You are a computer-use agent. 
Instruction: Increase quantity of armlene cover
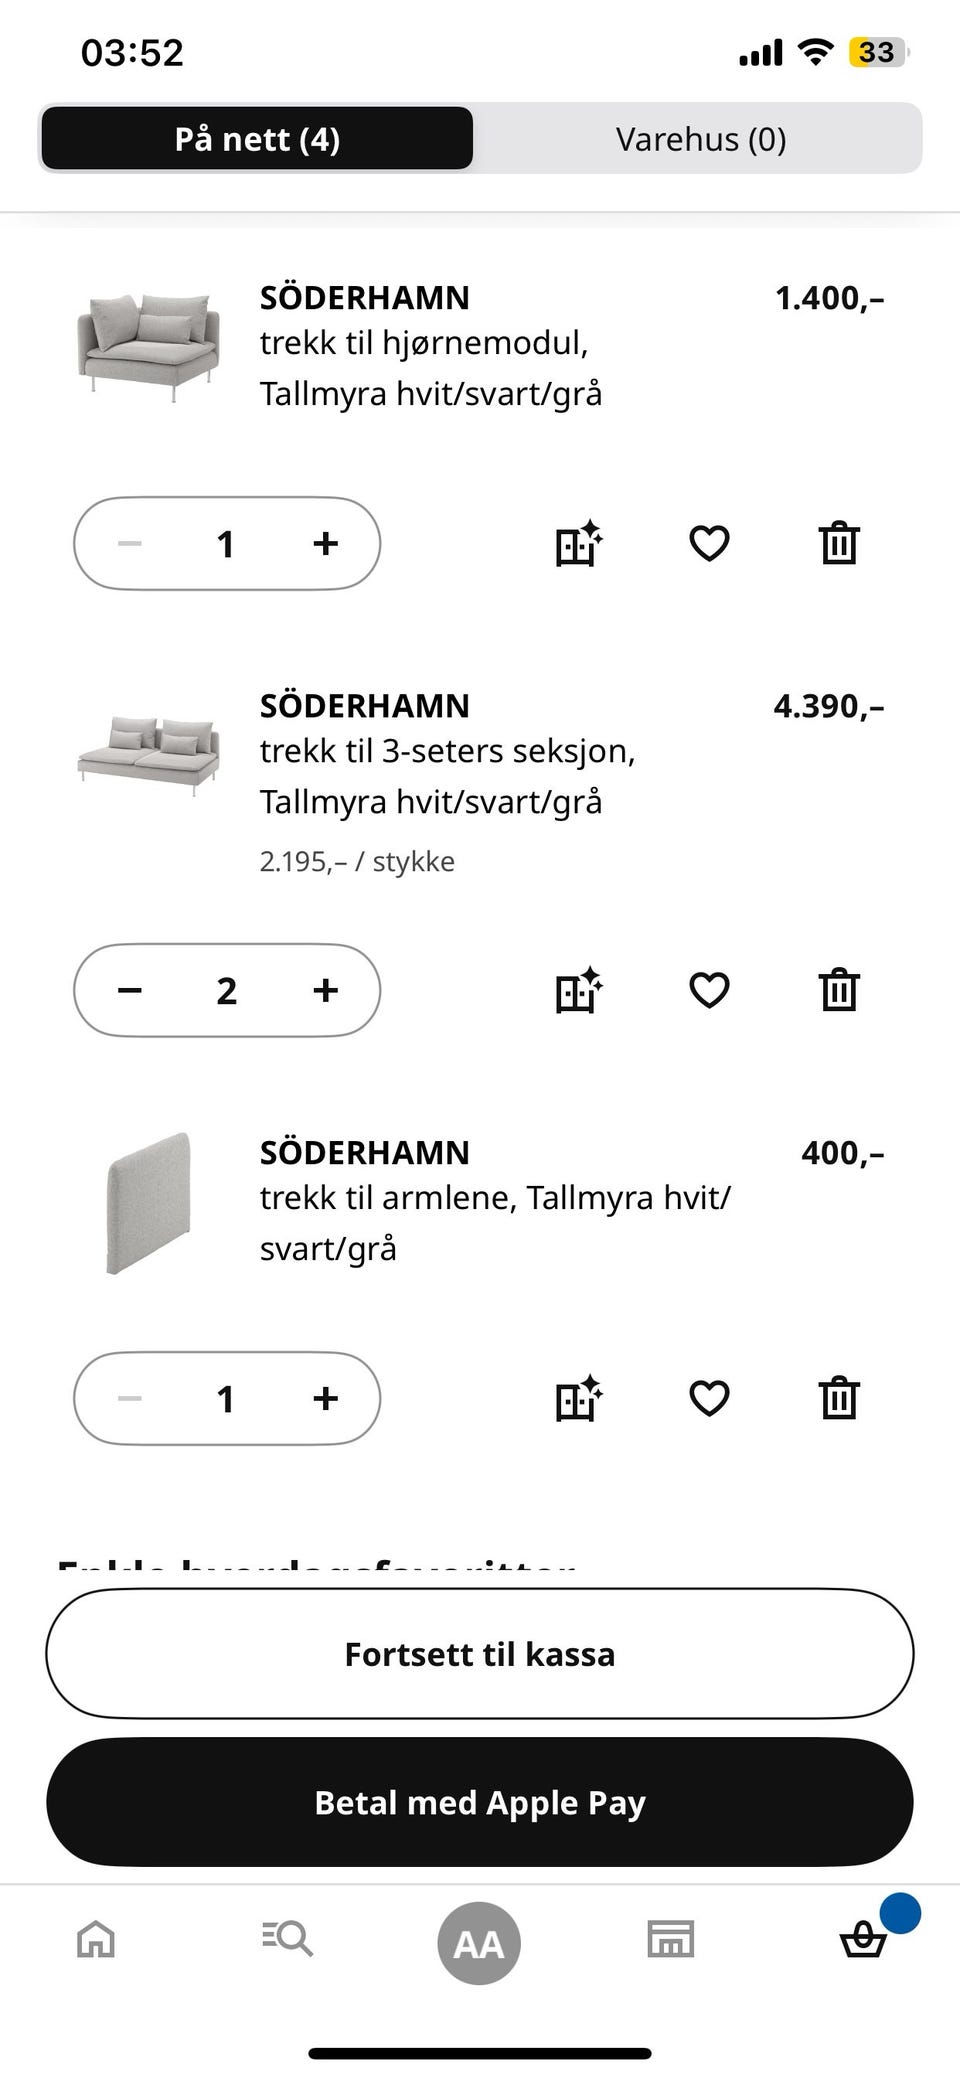click(325, 1398)
